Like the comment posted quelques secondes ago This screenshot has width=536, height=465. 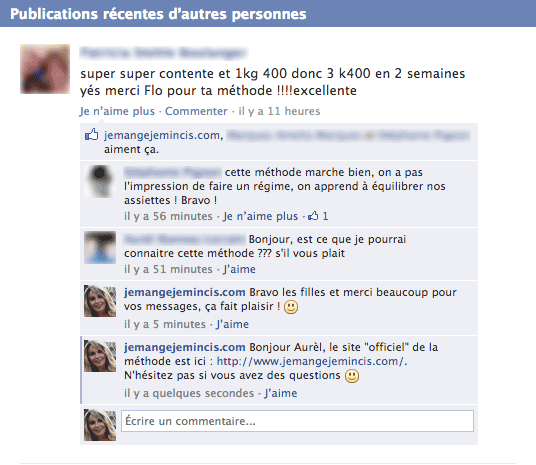coord(281,393)
